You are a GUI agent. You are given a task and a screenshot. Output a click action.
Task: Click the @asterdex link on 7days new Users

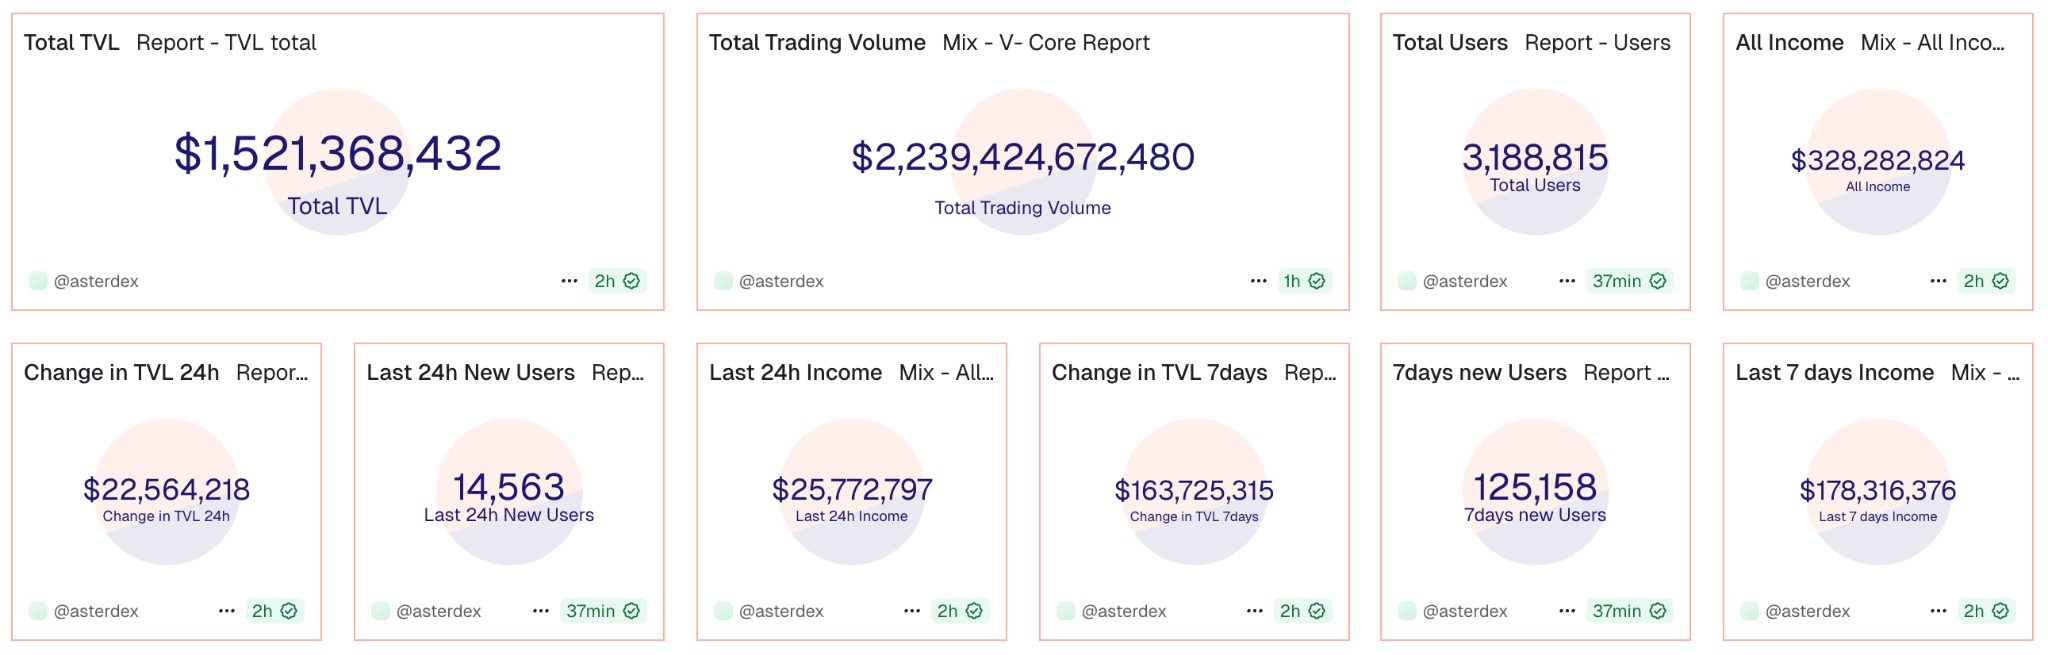1466,610
